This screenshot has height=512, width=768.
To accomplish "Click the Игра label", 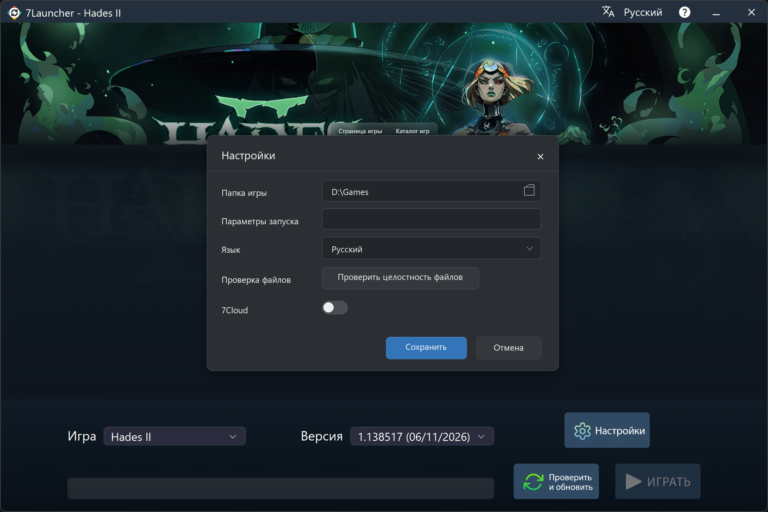I will coord(82,436).
